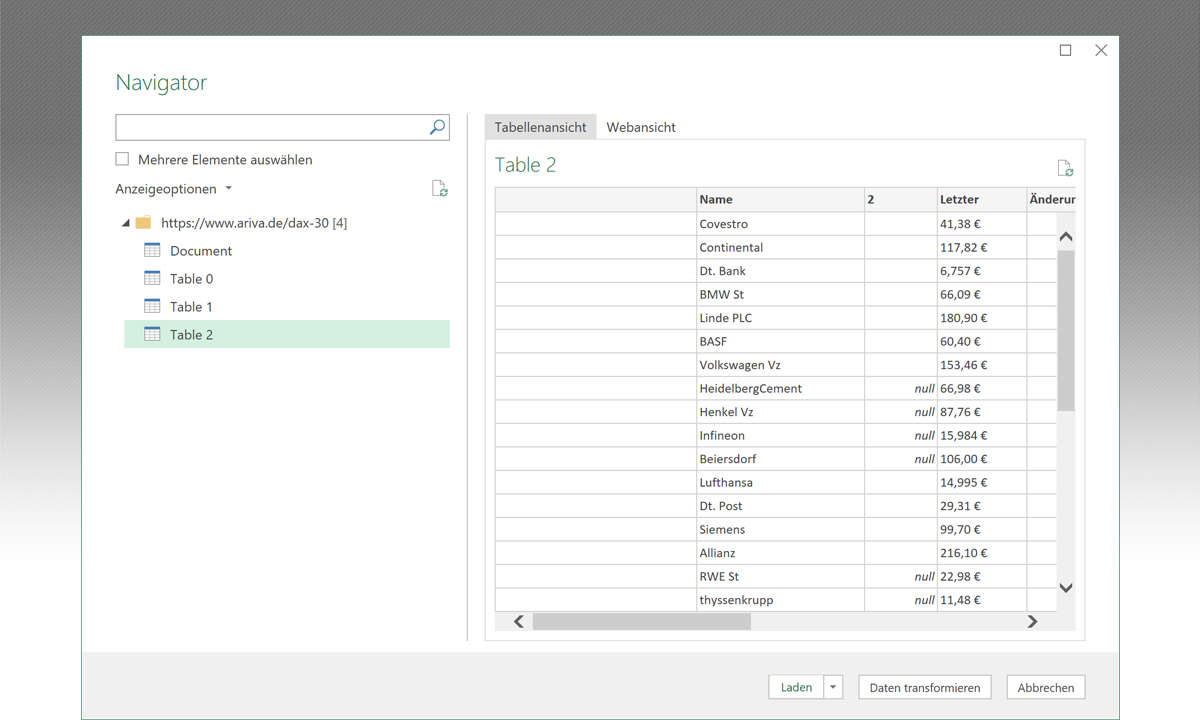Screen dimensions: 1200x720
Task: Click the Lufthansa cell
Action: click(x=780, y=482)
